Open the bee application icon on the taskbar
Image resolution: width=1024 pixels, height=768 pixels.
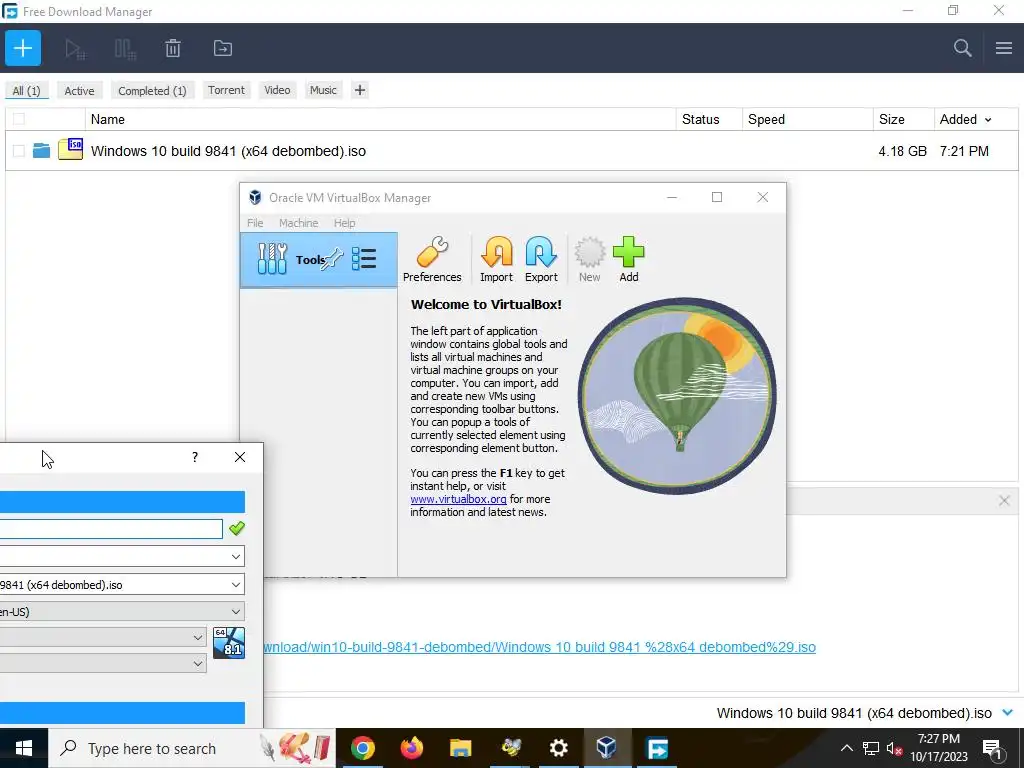(510, 748)
